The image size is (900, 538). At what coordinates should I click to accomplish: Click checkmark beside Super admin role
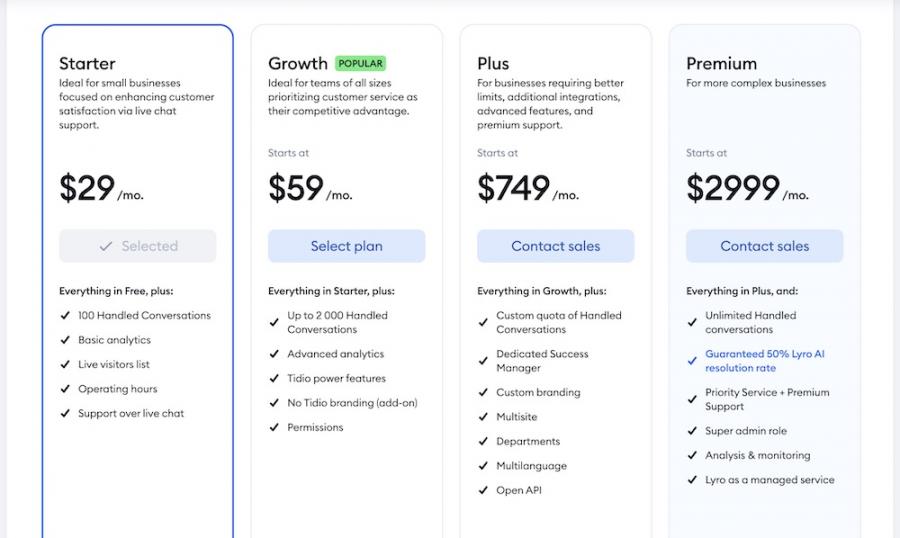pos(691,431)
